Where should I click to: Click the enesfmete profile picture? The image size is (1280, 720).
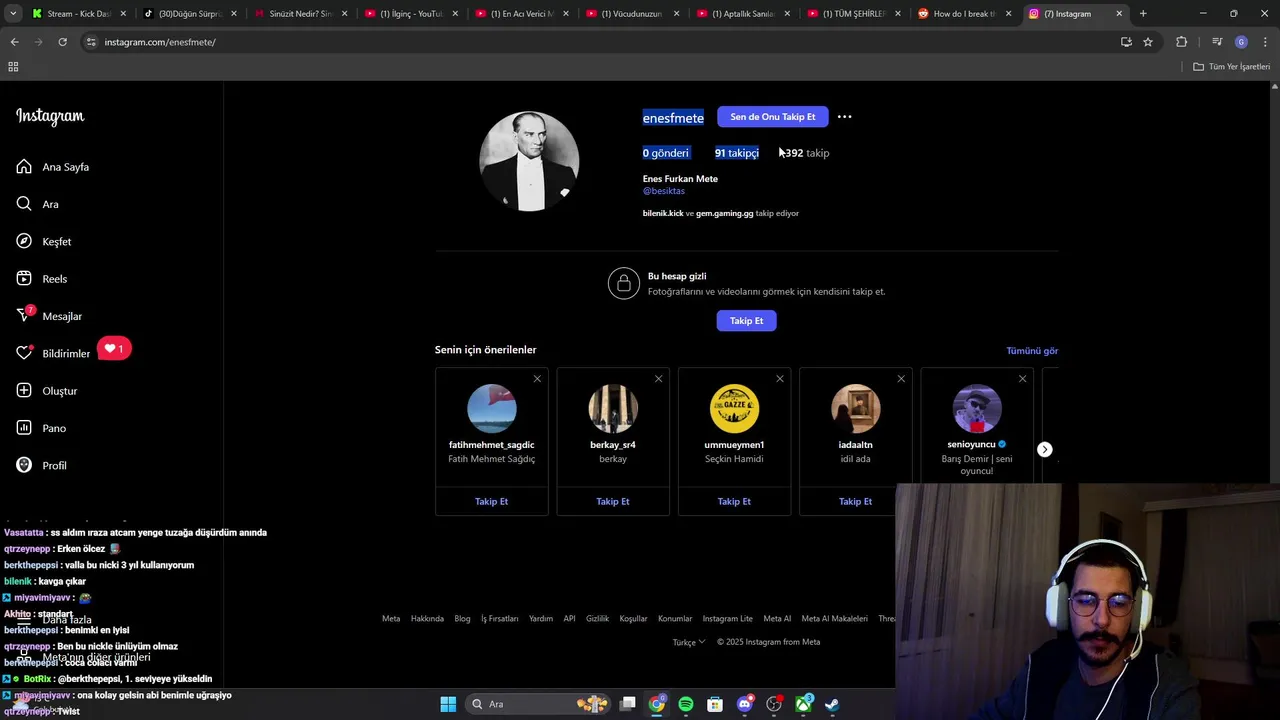(529, 161)
